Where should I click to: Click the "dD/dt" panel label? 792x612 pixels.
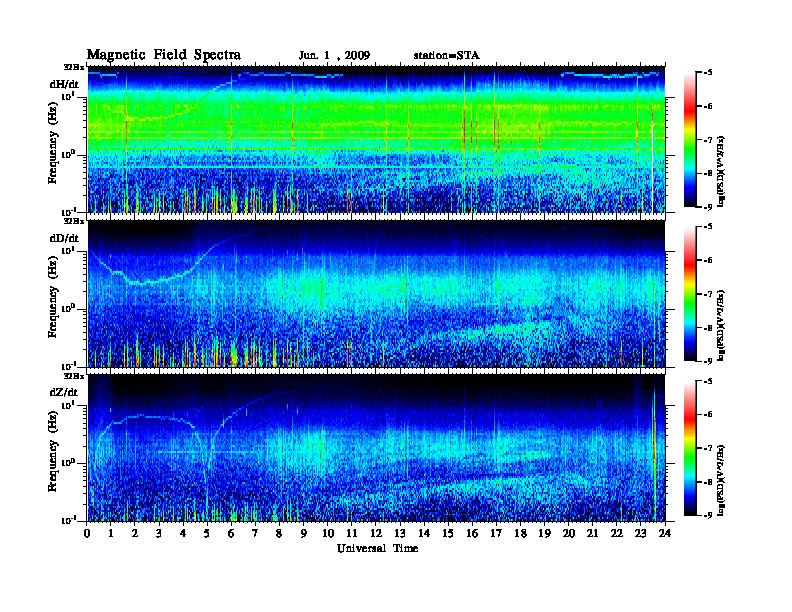point(64,238)
